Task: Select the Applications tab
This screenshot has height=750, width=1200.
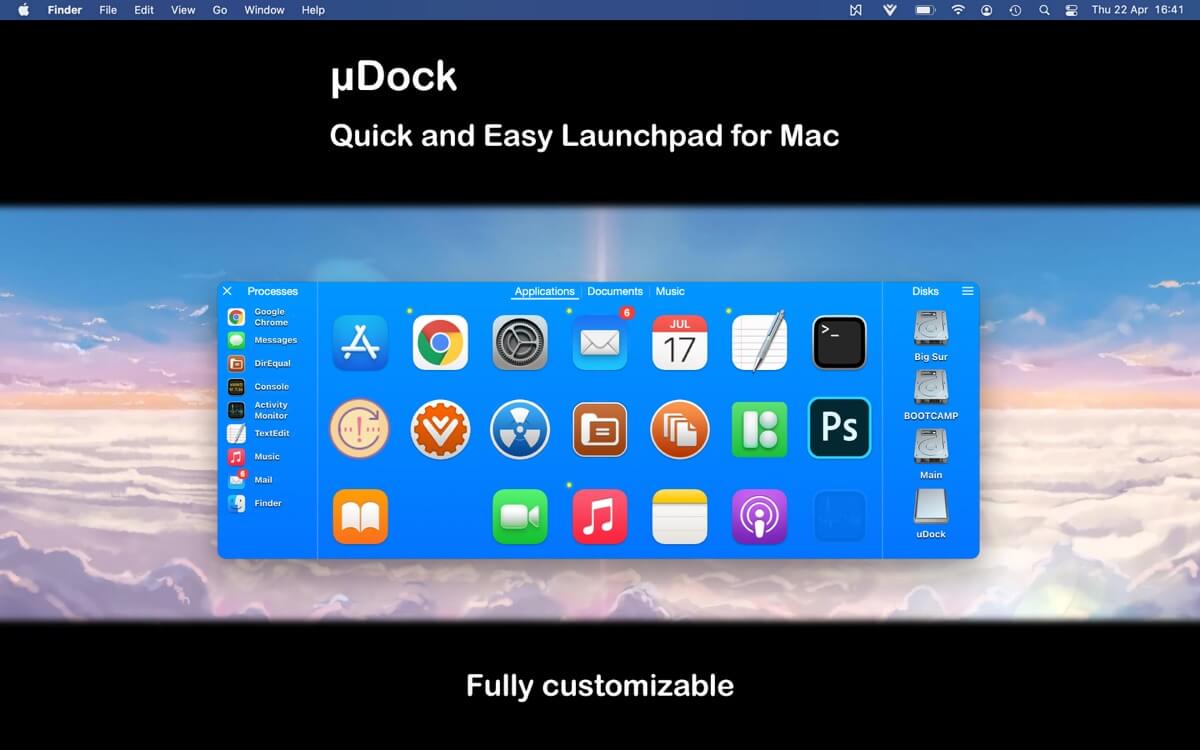Action: [x=545, y=292]
